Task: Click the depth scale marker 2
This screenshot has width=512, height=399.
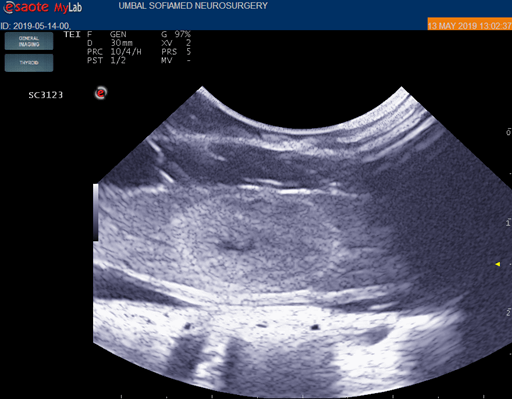Action: [508, 312]
